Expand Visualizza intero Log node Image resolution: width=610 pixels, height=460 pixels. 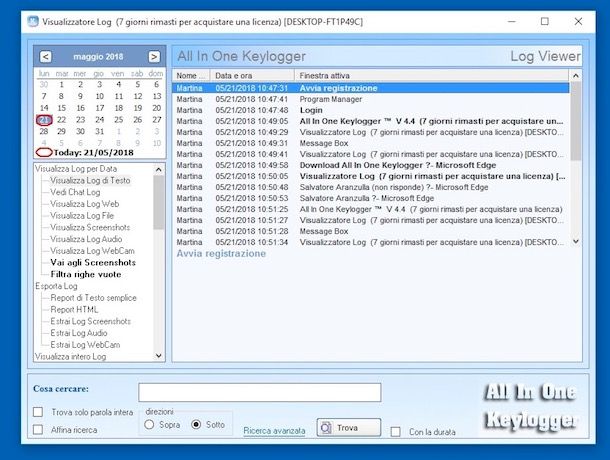[x=70, y=356]
